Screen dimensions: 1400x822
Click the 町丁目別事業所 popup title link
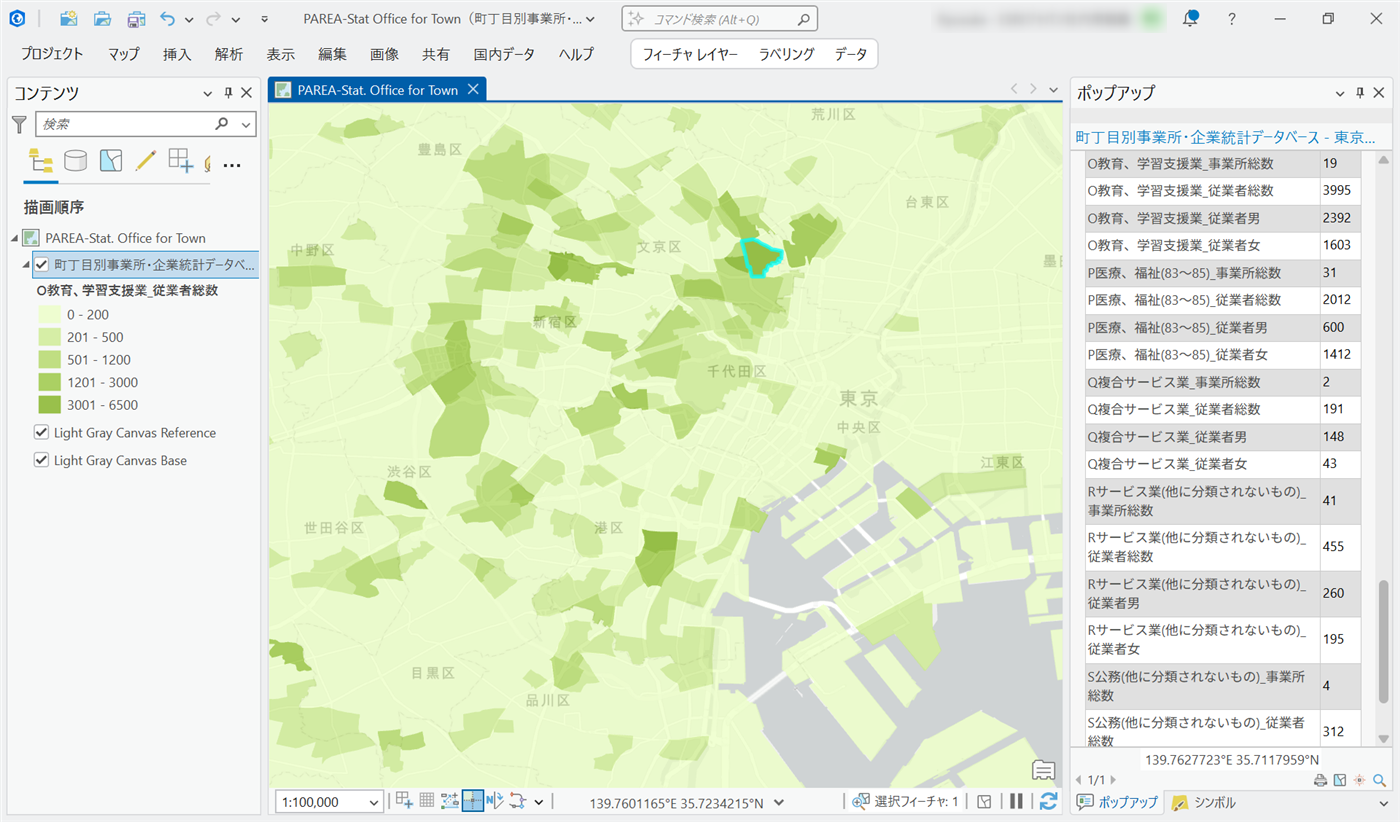(x=1224, y=136)
